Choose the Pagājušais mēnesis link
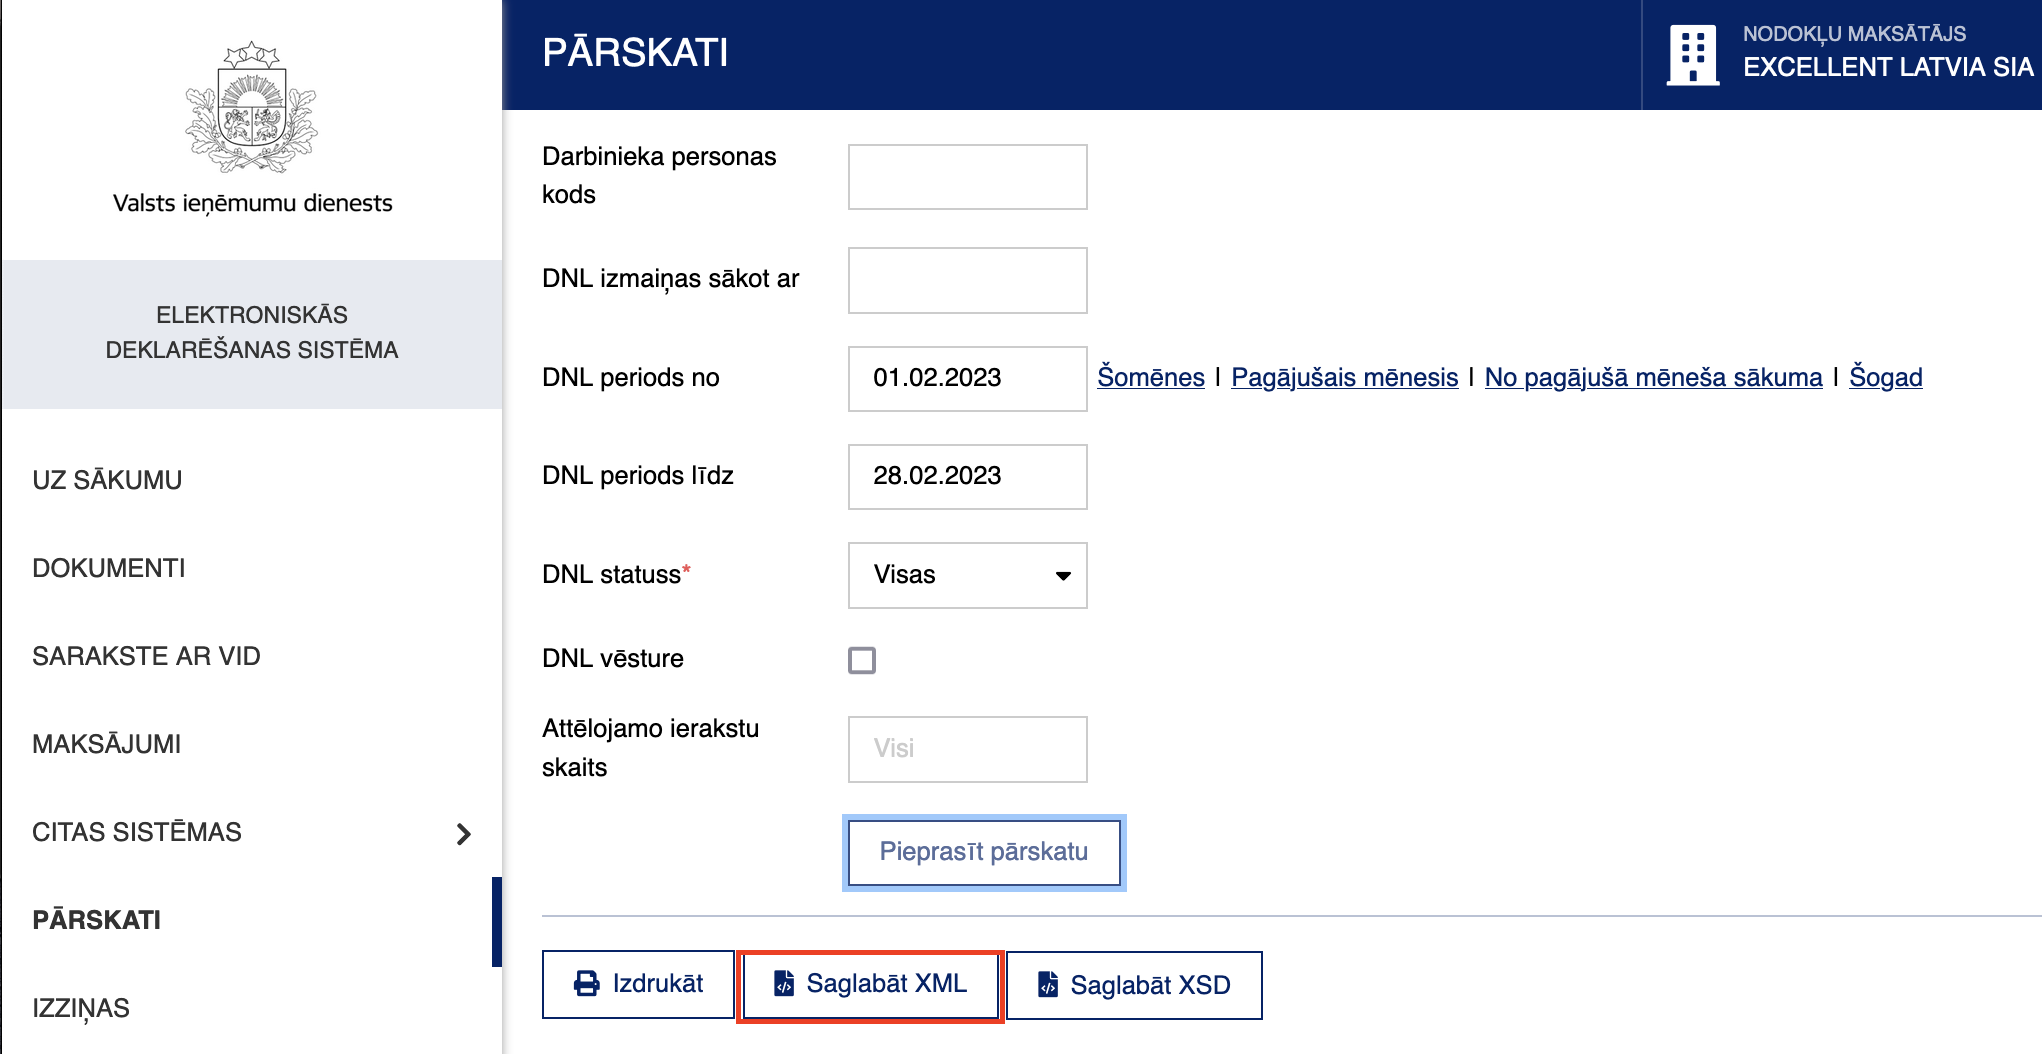Screen dimensions: 2042x1054 1344,377
